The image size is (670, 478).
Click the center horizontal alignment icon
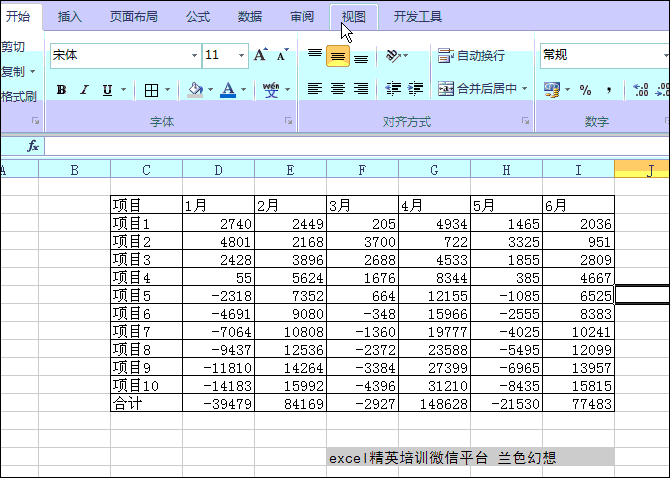338,89
